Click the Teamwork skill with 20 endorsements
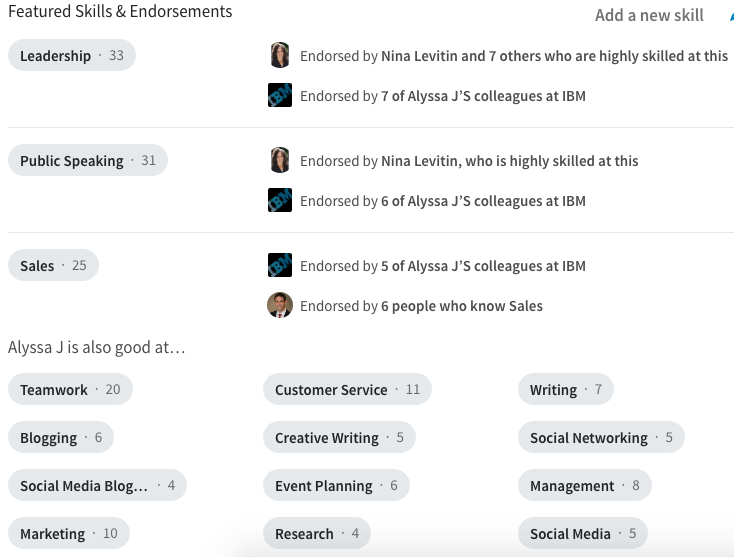This screenshot has width=734, height=557. coord(70,390)
